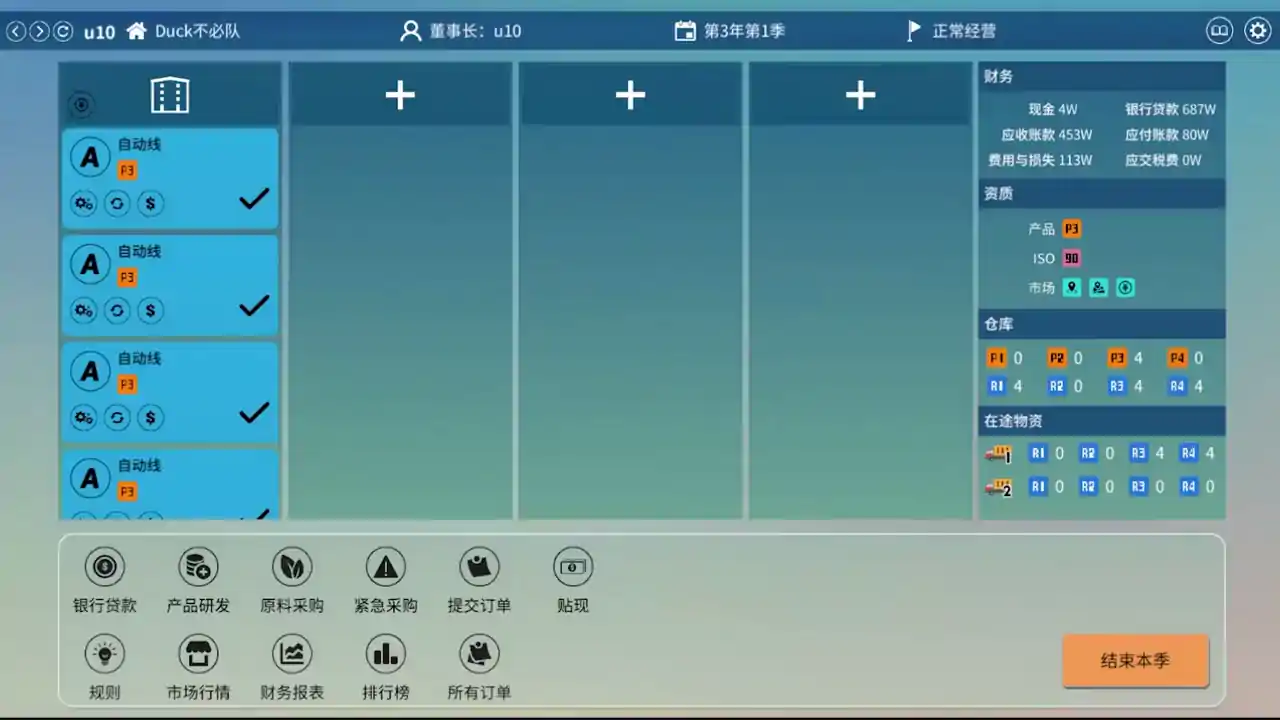Image resolution: width=1280 pixels, height=720 pixels.
Task: Add a factory in the last plus slot
Action: 860,95
